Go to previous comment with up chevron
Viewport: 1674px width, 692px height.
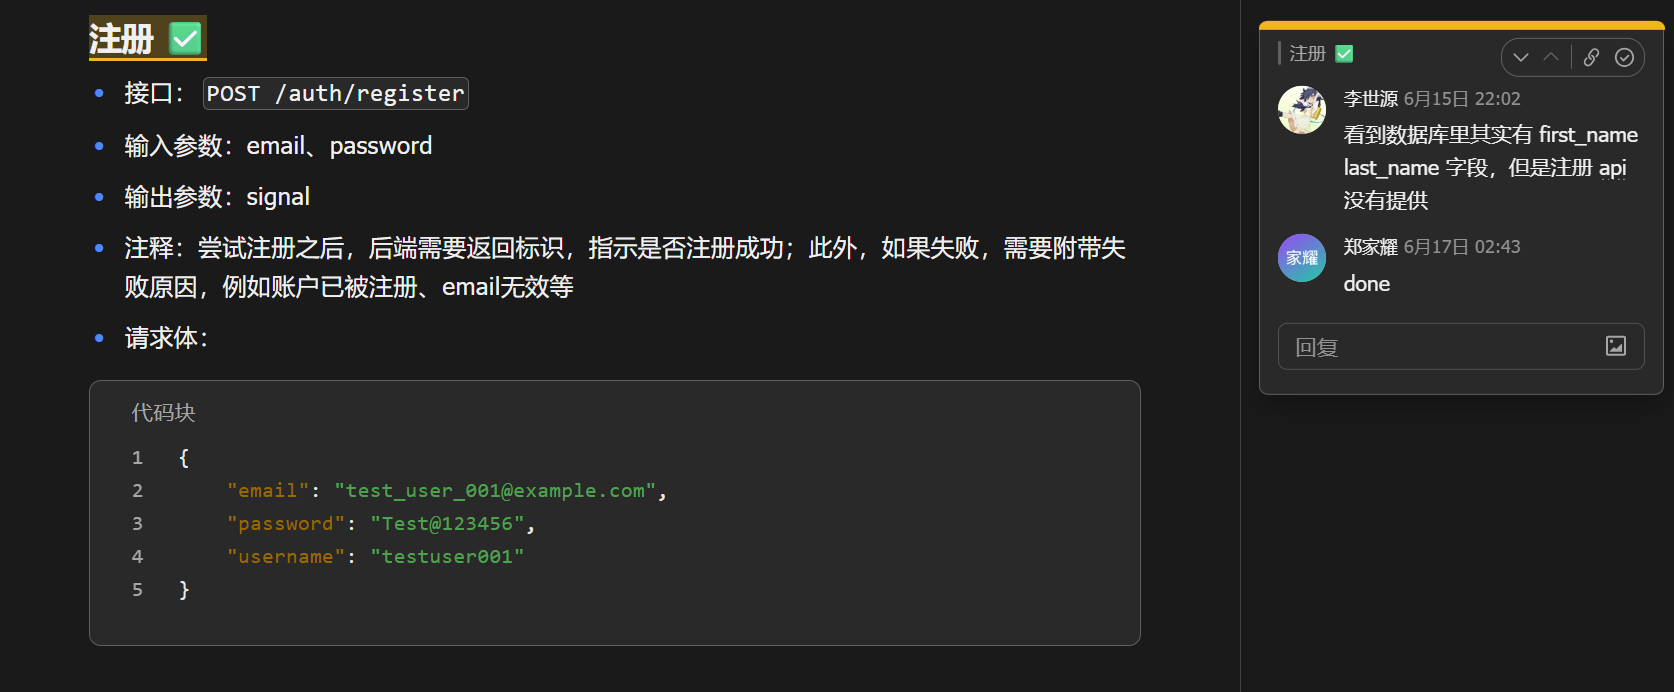point(1551,57)
